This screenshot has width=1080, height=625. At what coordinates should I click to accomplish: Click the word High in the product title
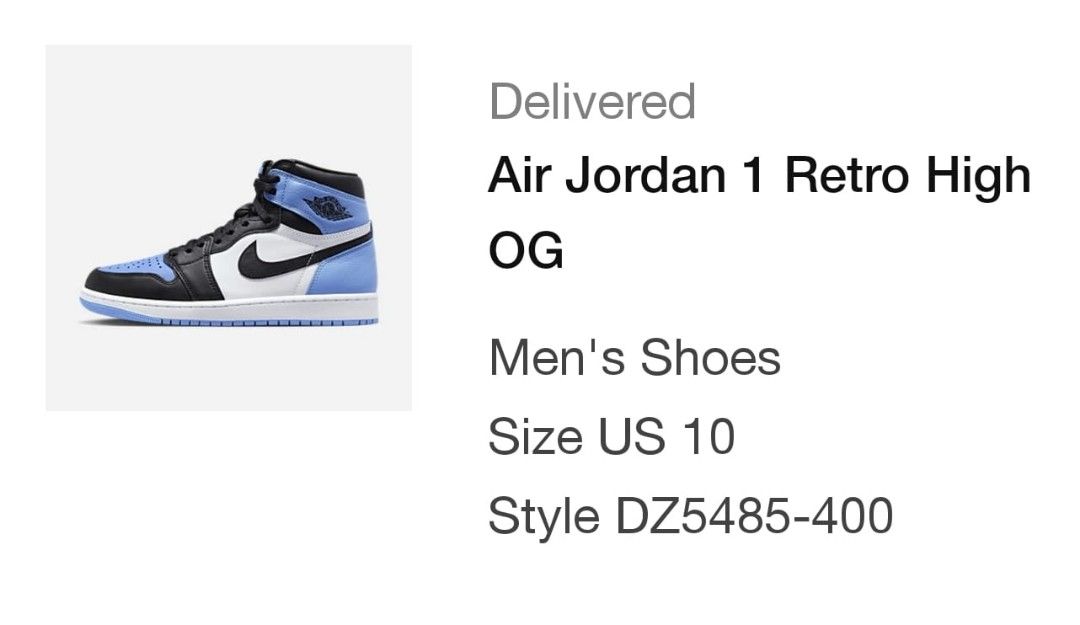click(x=979, y=176)
